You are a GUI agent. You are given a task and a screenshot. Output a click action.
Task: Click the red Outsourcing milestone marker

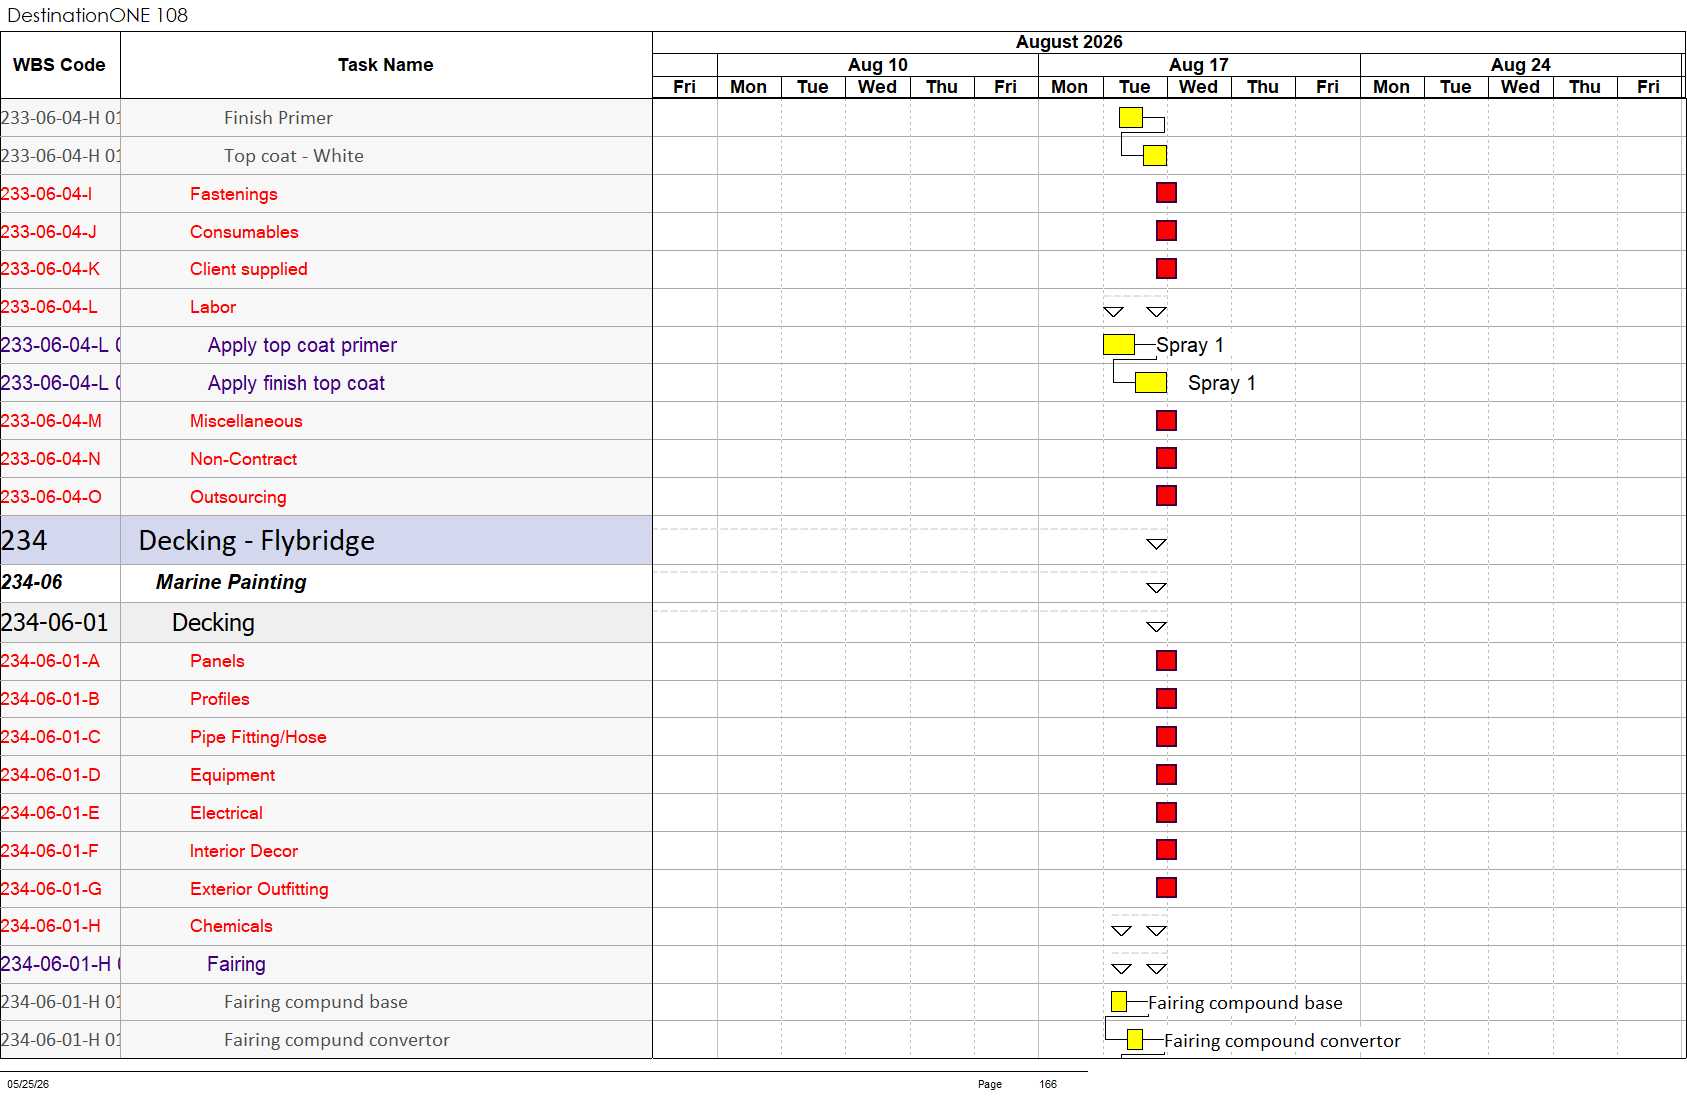tap(1166, 496)
